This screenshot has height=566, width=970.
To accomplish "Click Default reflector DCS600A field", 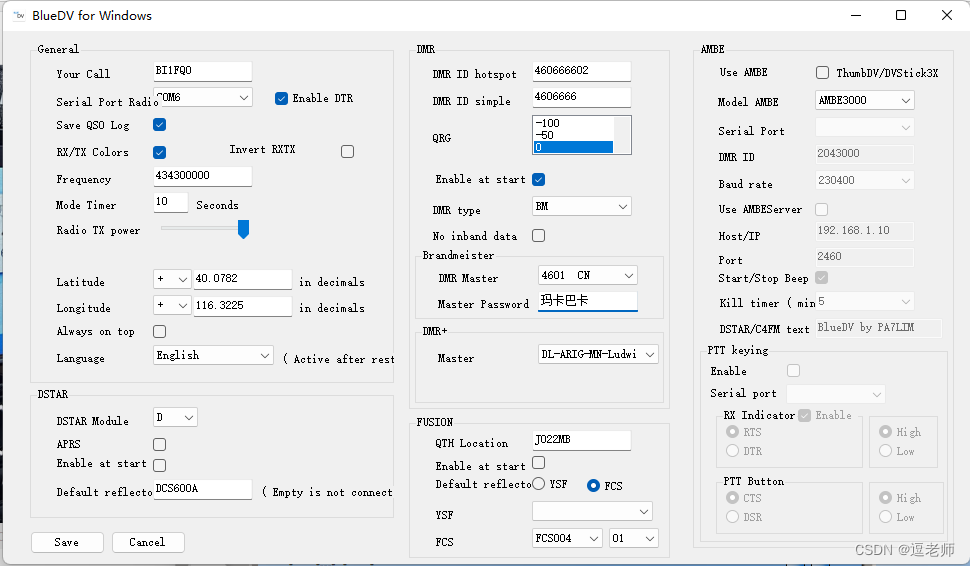I will point(203,489).
